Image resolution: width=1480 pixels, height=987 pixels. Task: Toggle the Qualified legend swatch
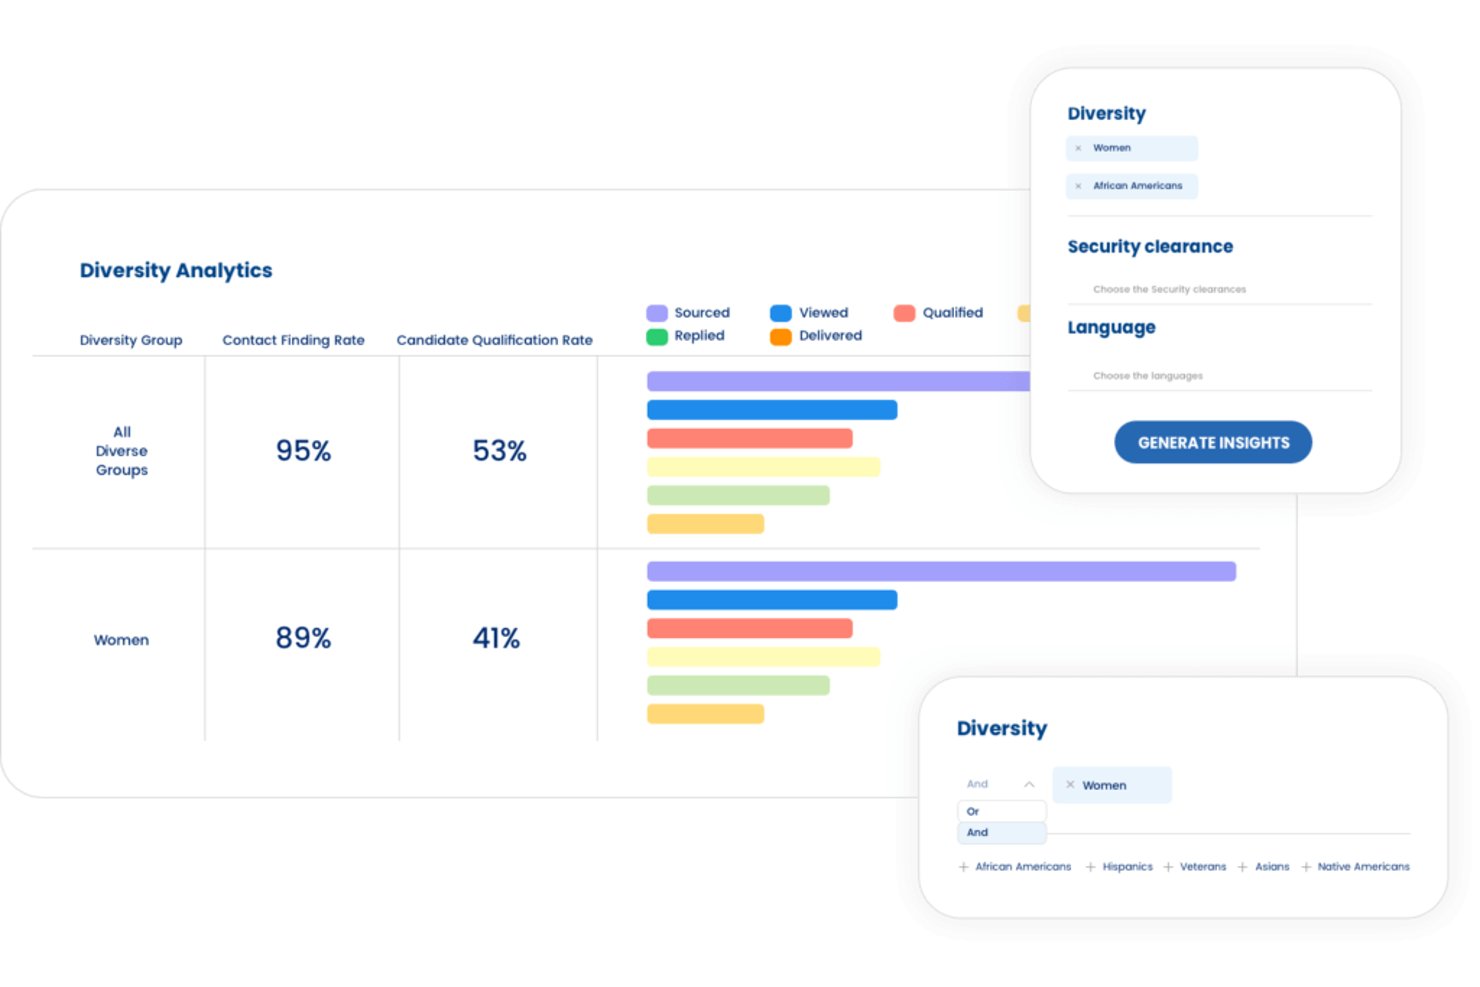tap(905, 313)
